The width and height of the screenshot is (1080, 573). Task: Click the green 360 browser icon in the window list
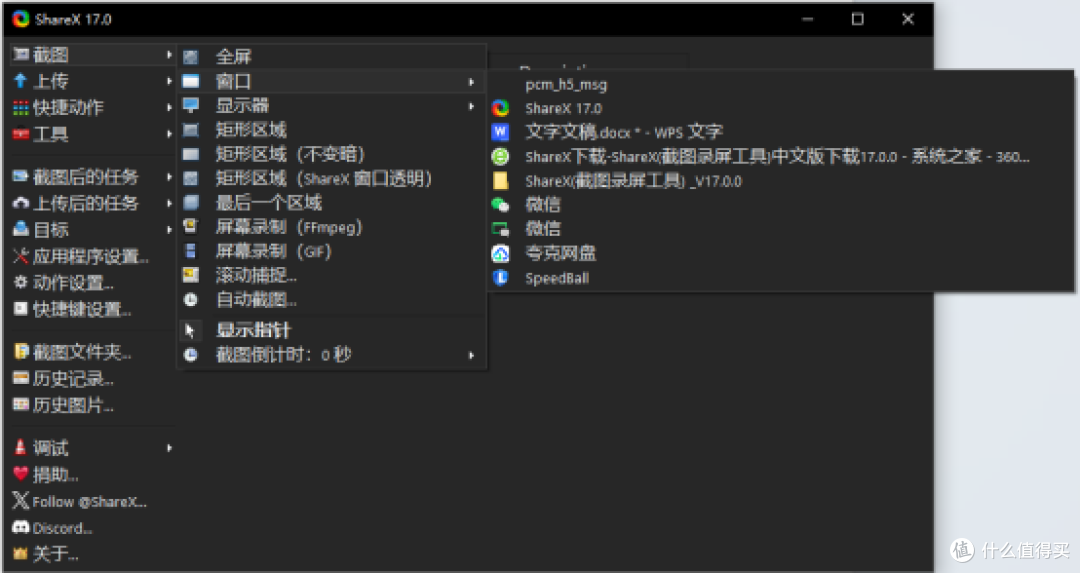pyautogui.click(x=501, y=156)
